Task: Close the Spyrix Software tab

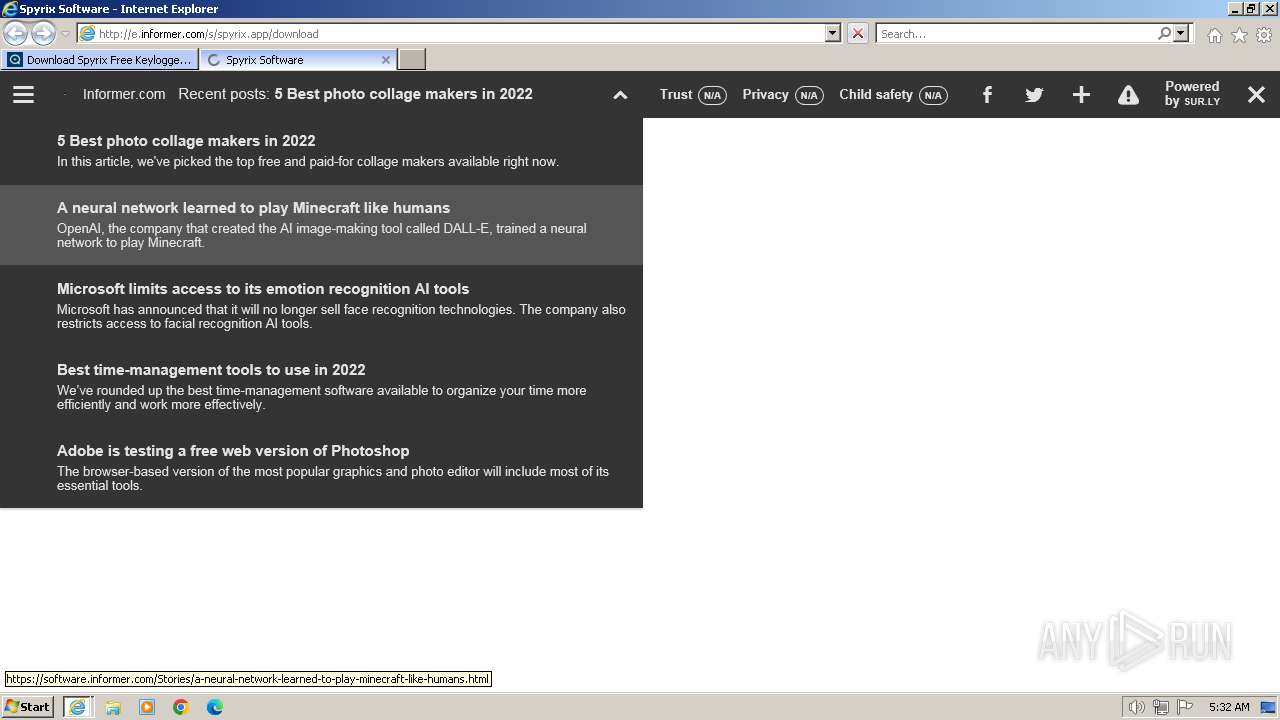Action: pyautogui.click(x=386, y=60)
